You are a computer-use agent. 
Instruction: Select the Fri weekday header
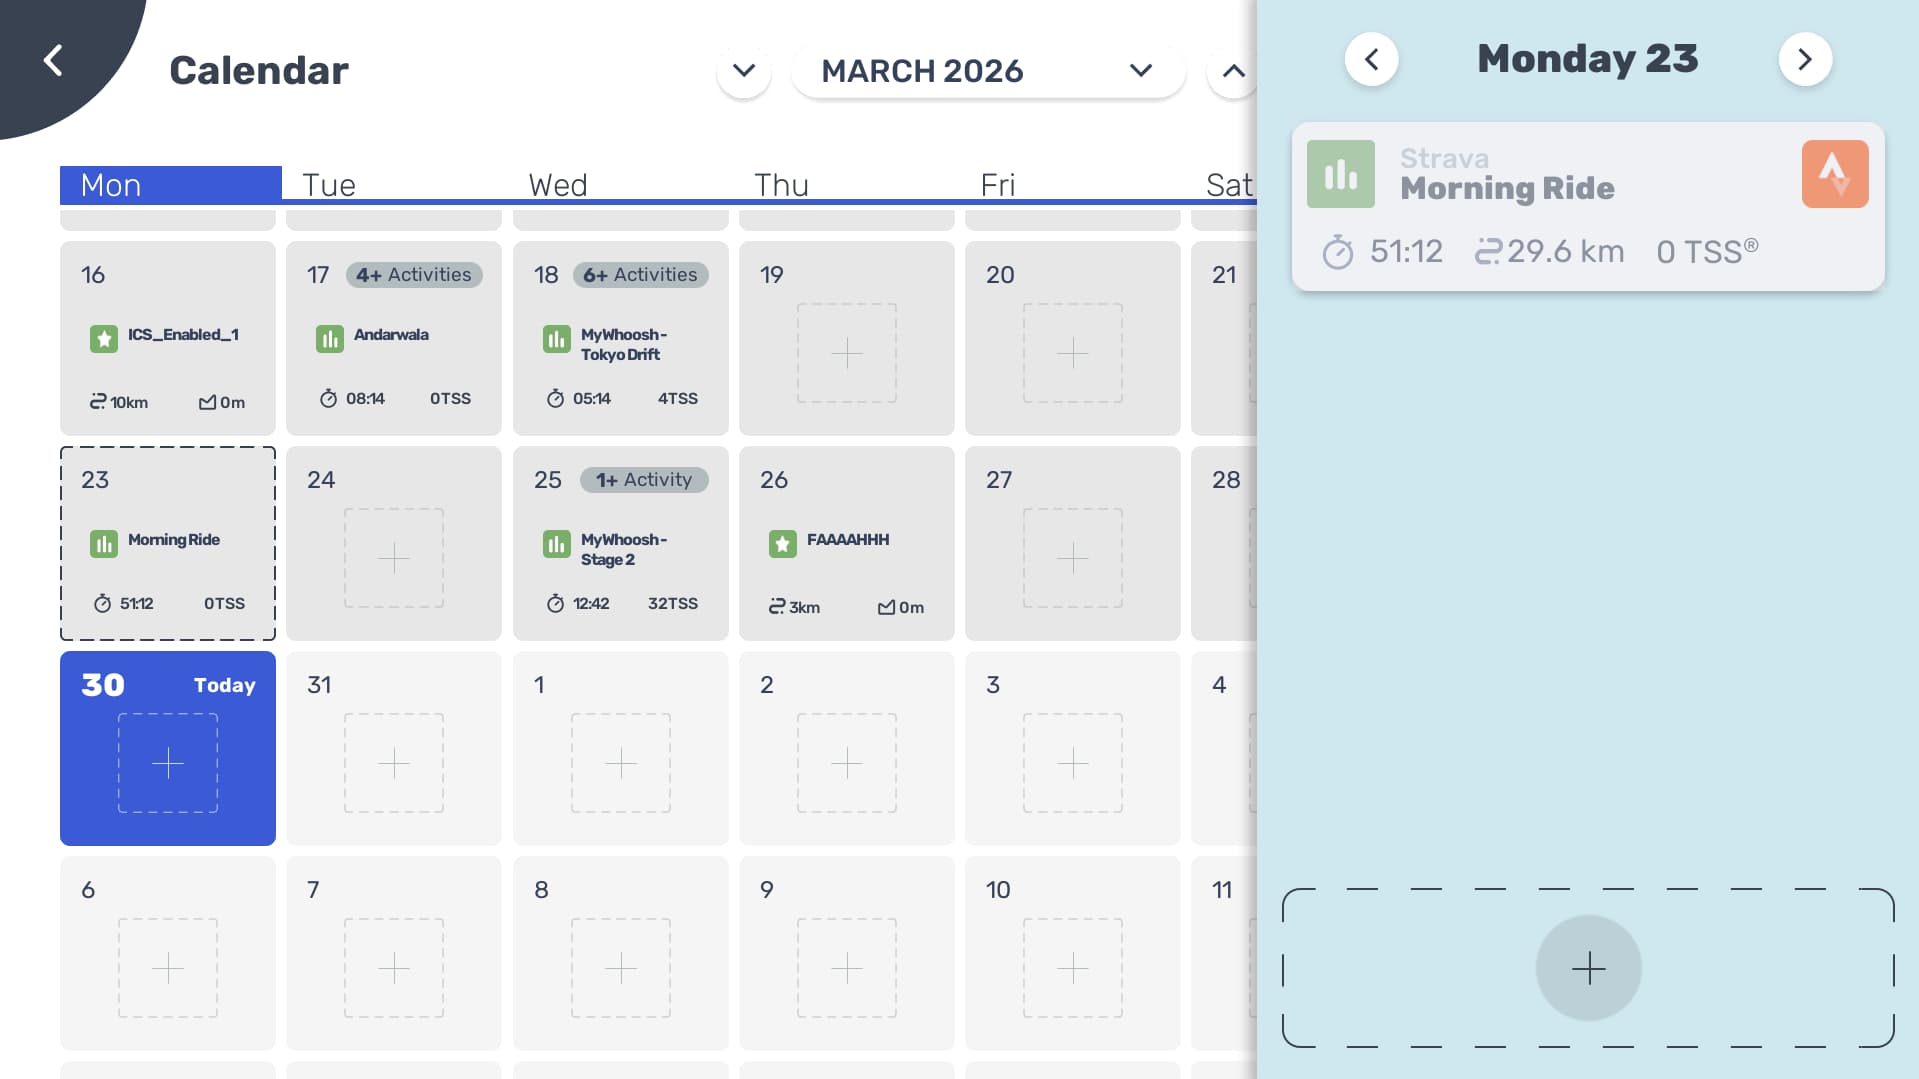click(x=997, y=184)
